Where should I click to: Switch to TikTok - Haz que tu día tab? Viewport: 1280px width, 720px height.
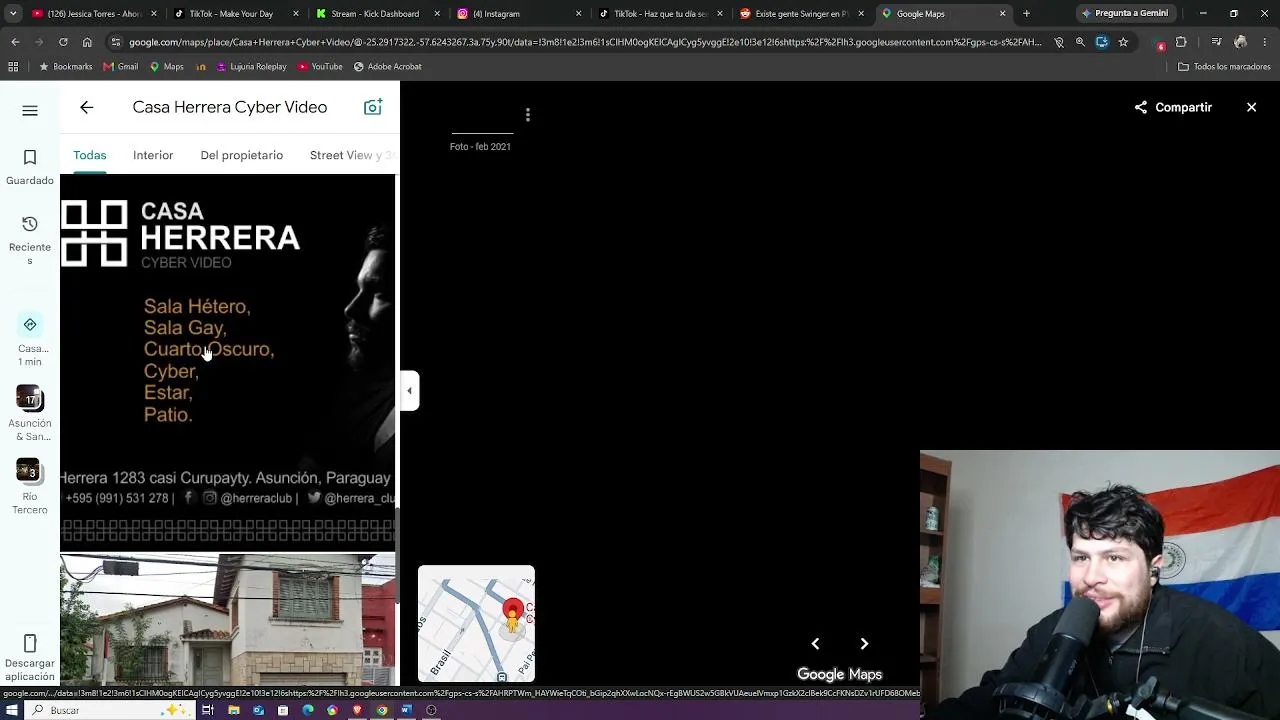click(x=660, y=14)
